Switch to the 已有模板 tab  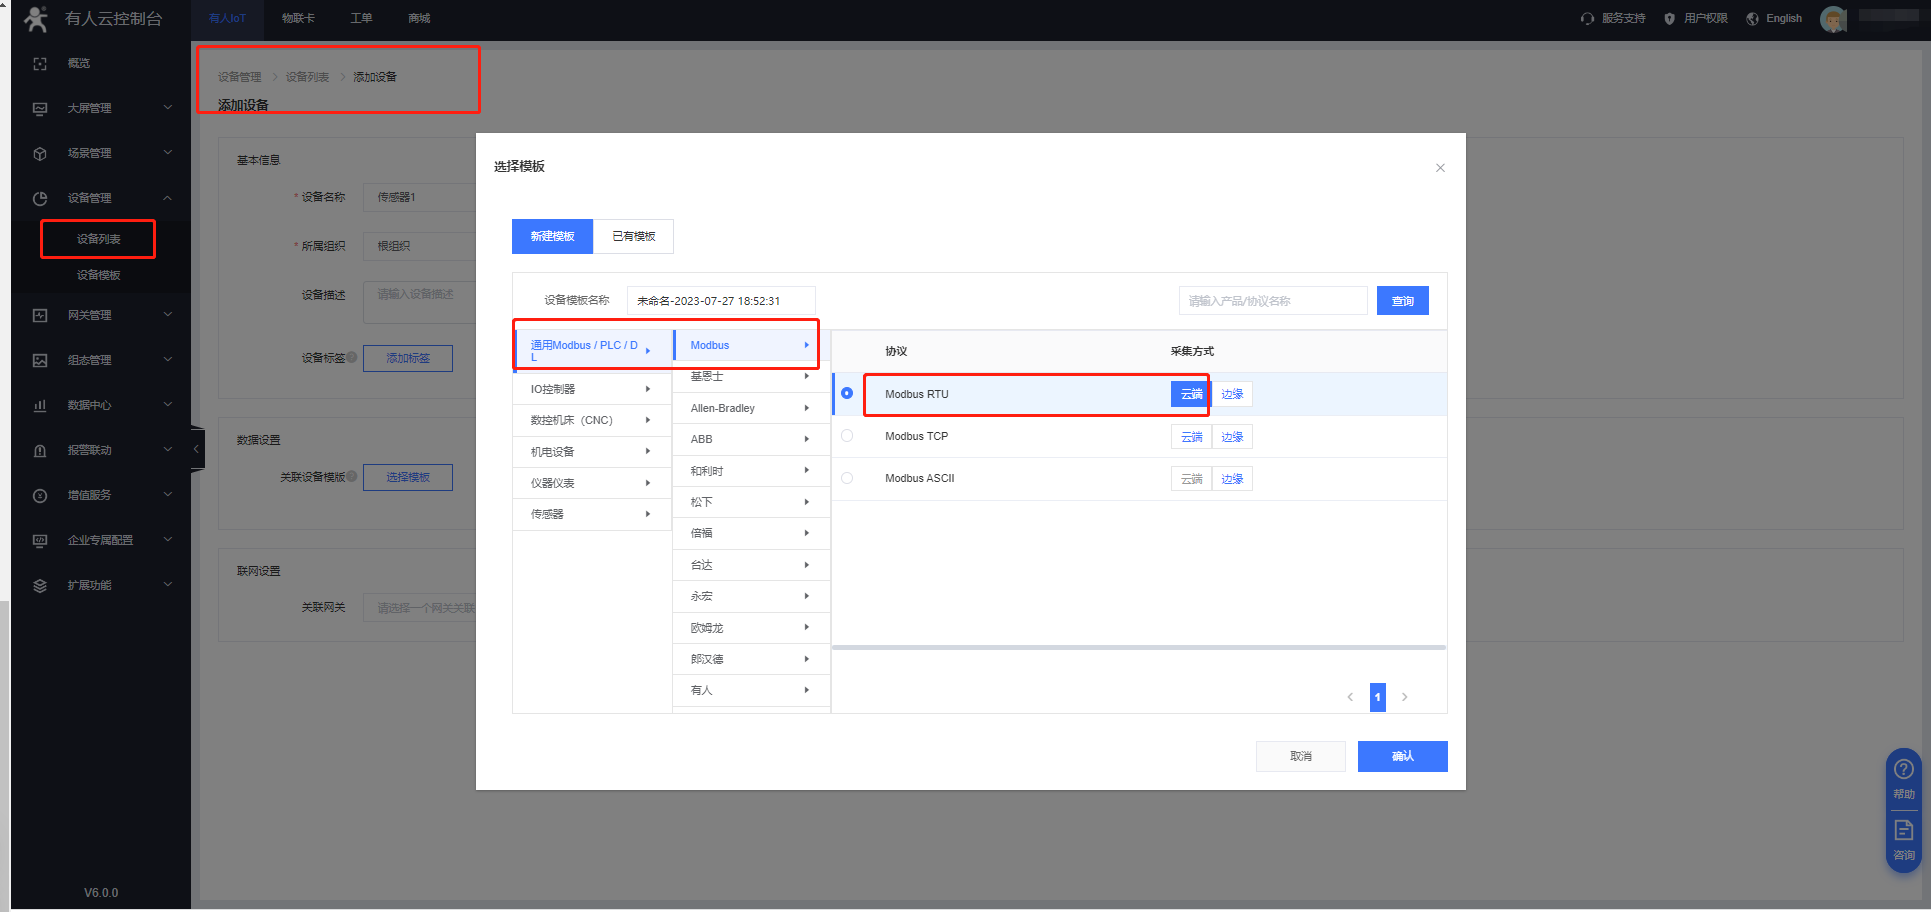tap(633, 237)
